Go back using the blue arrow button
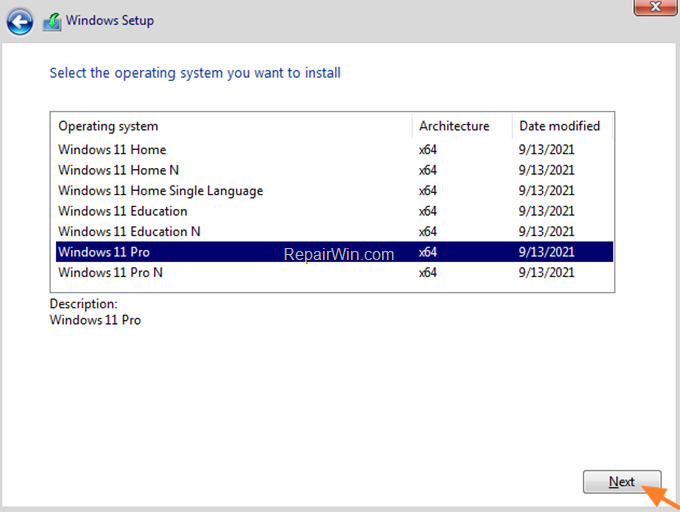This screenshot has height=512, width=680. coord(20,22)
